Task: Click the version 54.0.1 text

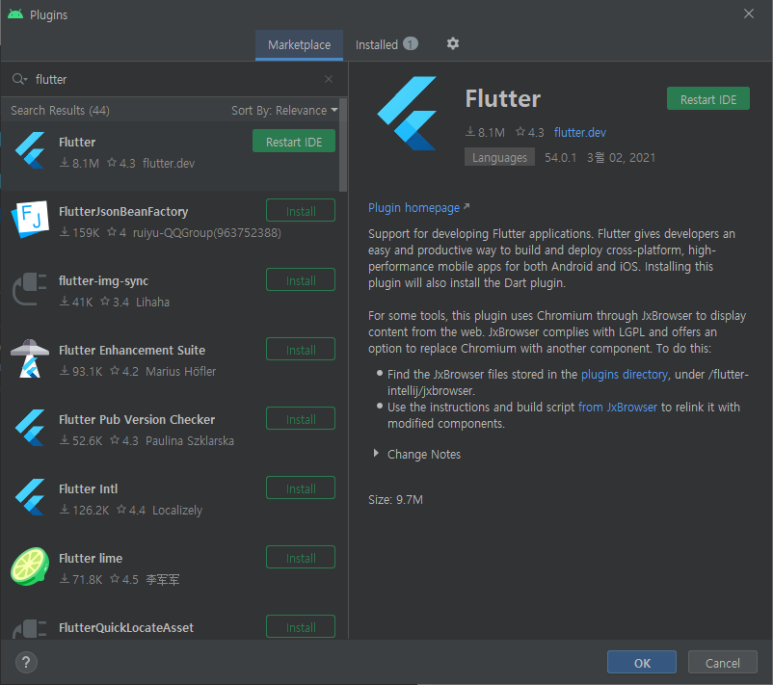Action: coord(560,158)
